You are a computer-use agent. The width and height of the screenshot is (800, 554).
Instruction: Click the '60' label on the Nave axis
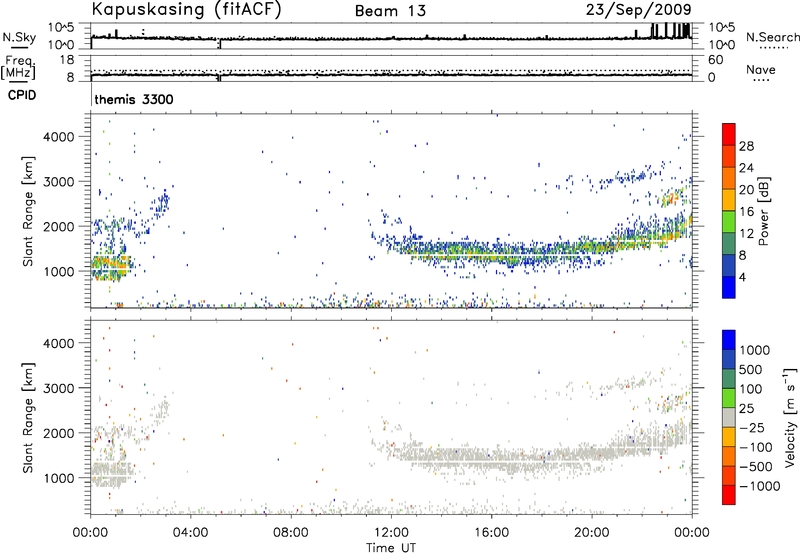click(716, 60)
